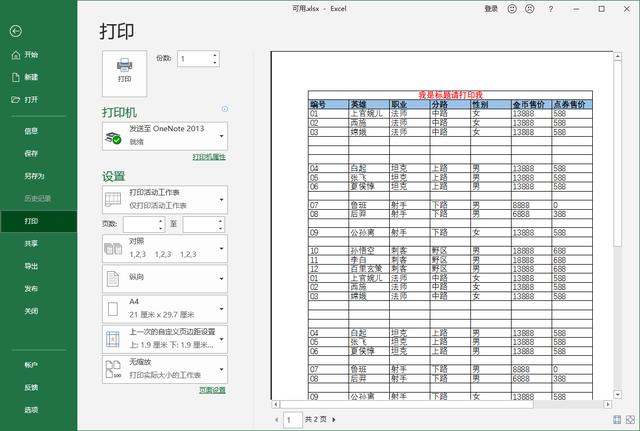The height and width of the screenshot is (431, 640).
Task: Open the 开始 home page
Action: [25, 55]
